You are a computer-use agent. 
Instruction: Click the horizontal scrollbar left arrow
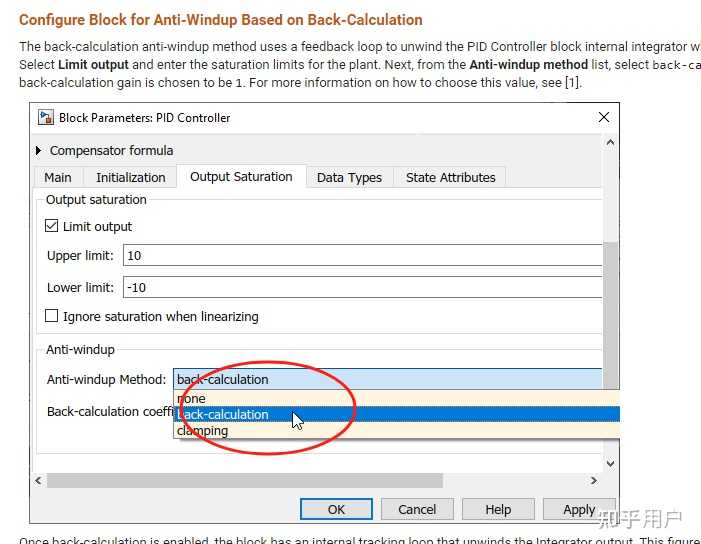(x=38, y=481)
